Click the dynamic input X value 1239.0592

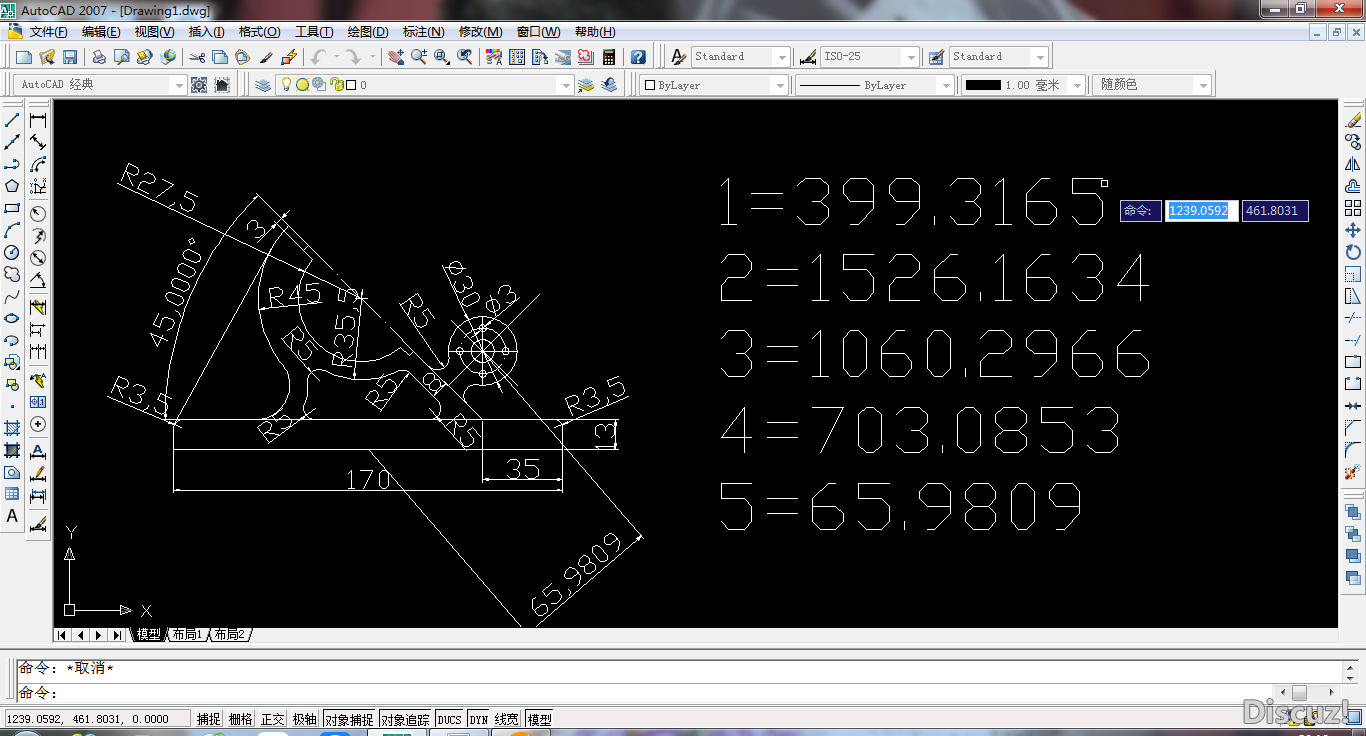1202,211
